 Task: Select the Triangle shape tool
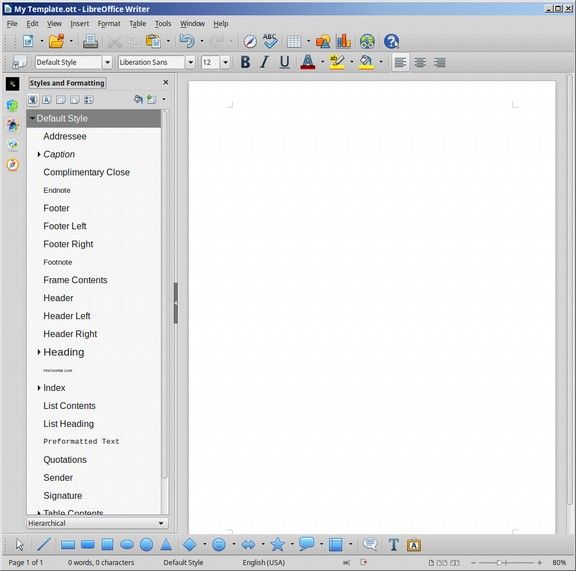pyautogui.click(x=166, y=545)
